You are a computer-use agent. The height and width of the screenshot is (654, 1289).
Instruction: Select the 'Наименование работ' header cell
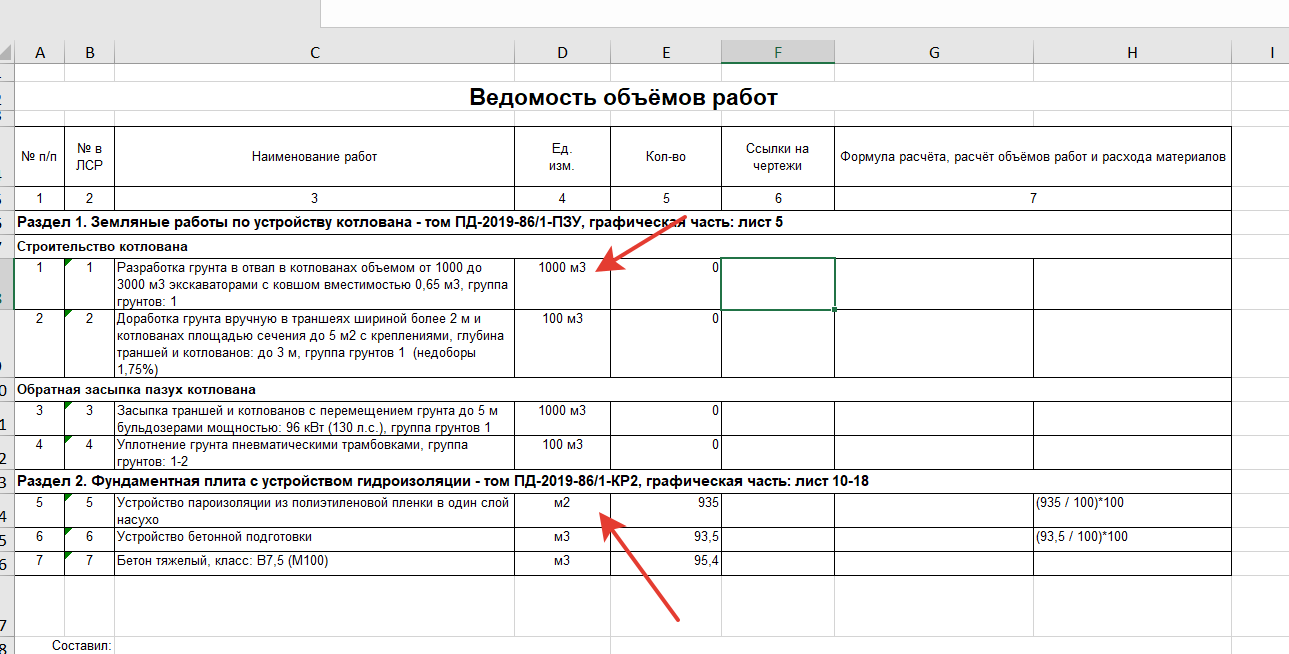click(315, 157)
